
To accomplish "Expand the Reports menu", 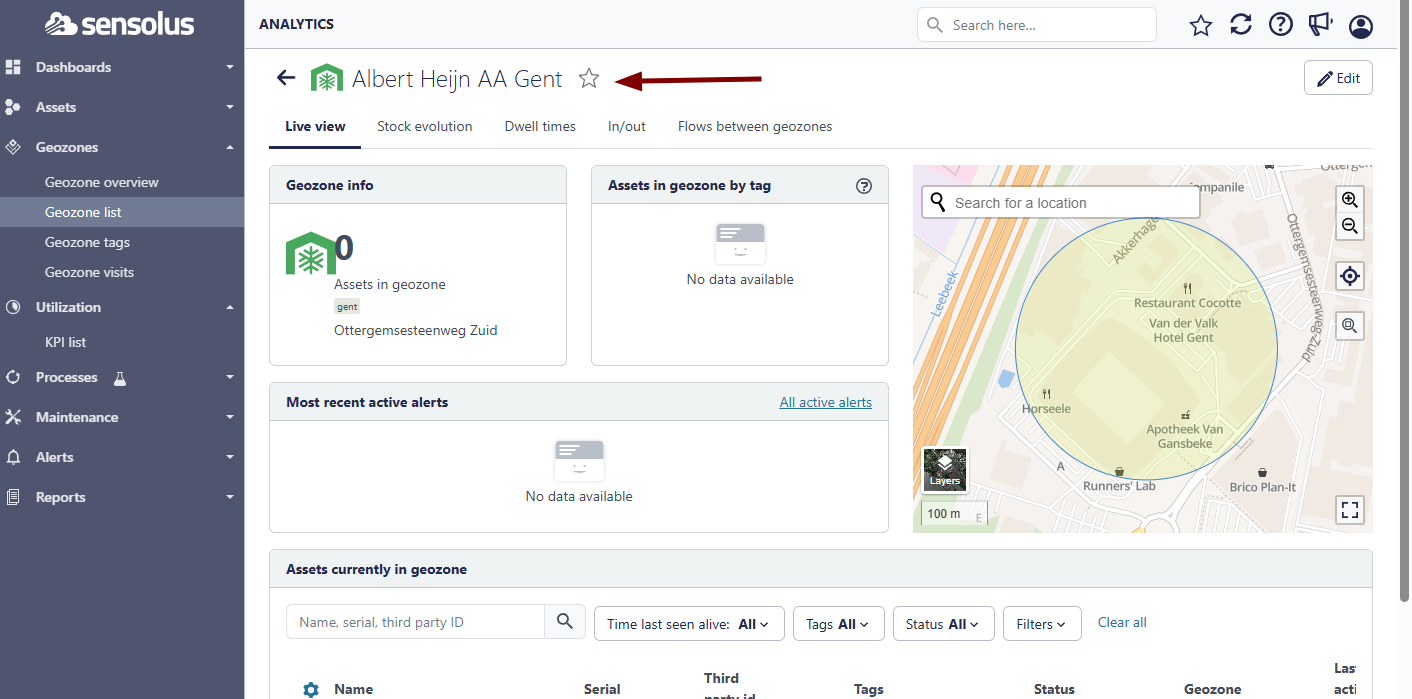I will (230, 497).
